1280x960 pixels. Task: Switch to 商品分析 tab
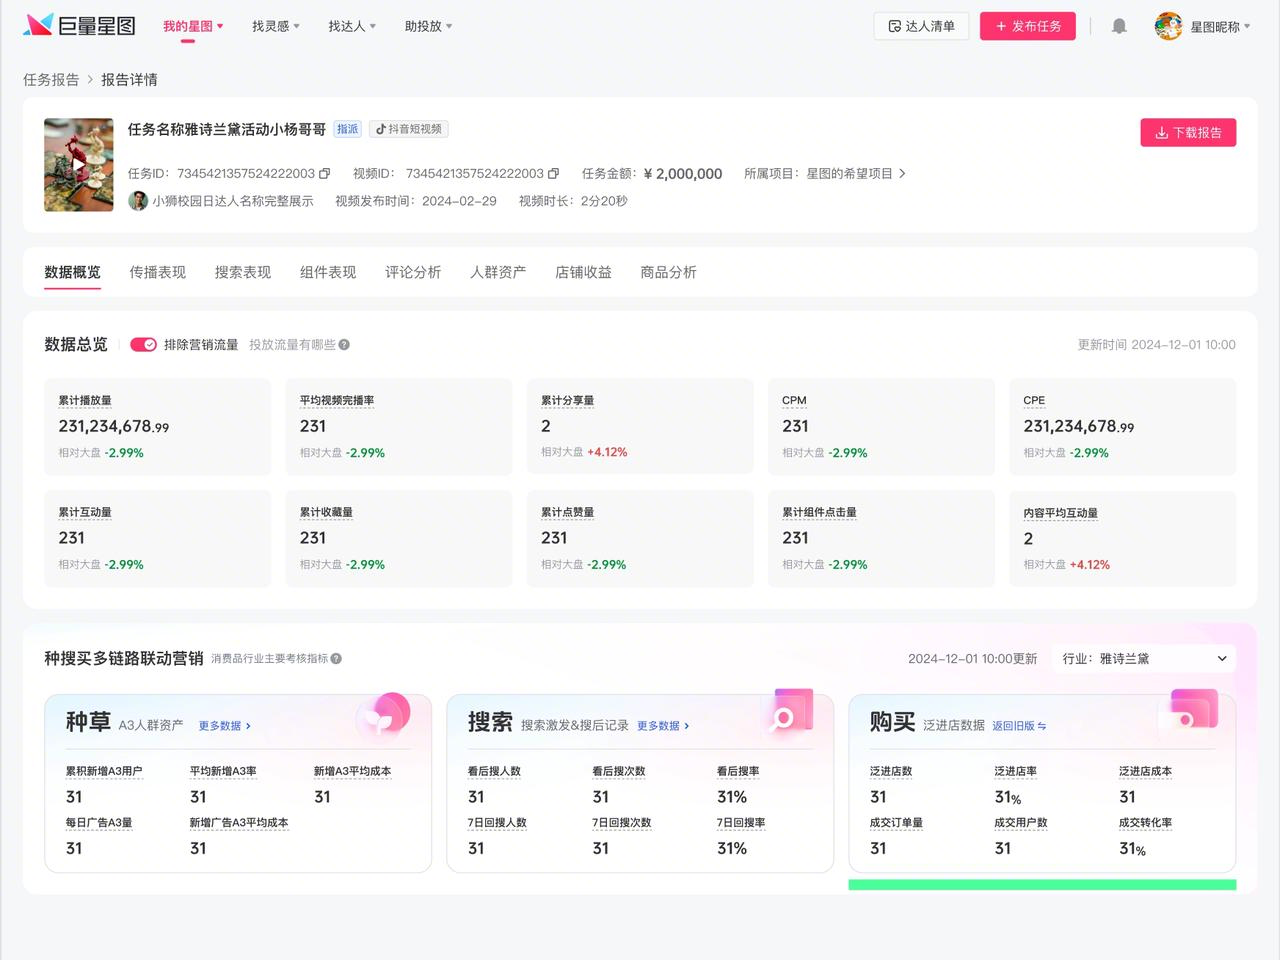[668, 272]
